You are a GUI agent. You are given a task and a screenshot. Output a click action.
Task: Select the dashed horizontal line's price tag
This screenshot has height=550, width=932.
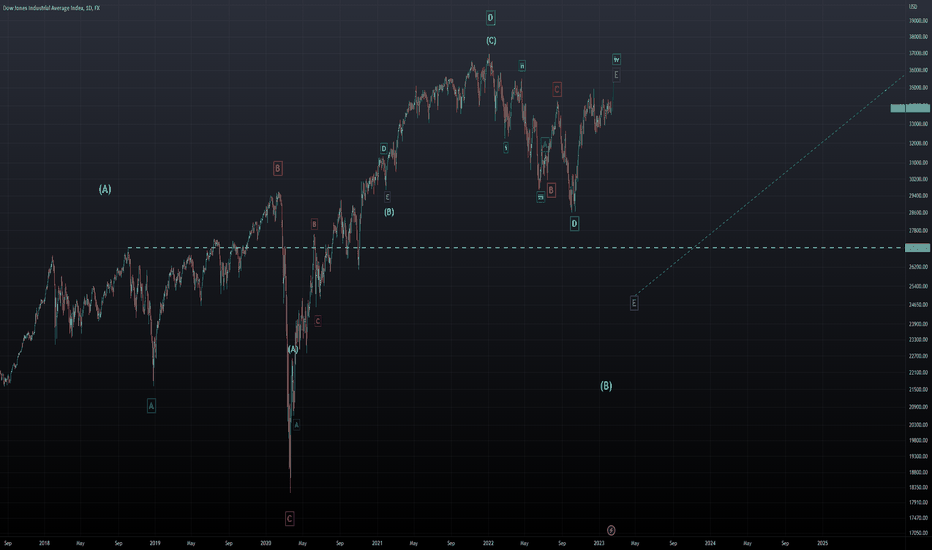click(x=917, y=247)
